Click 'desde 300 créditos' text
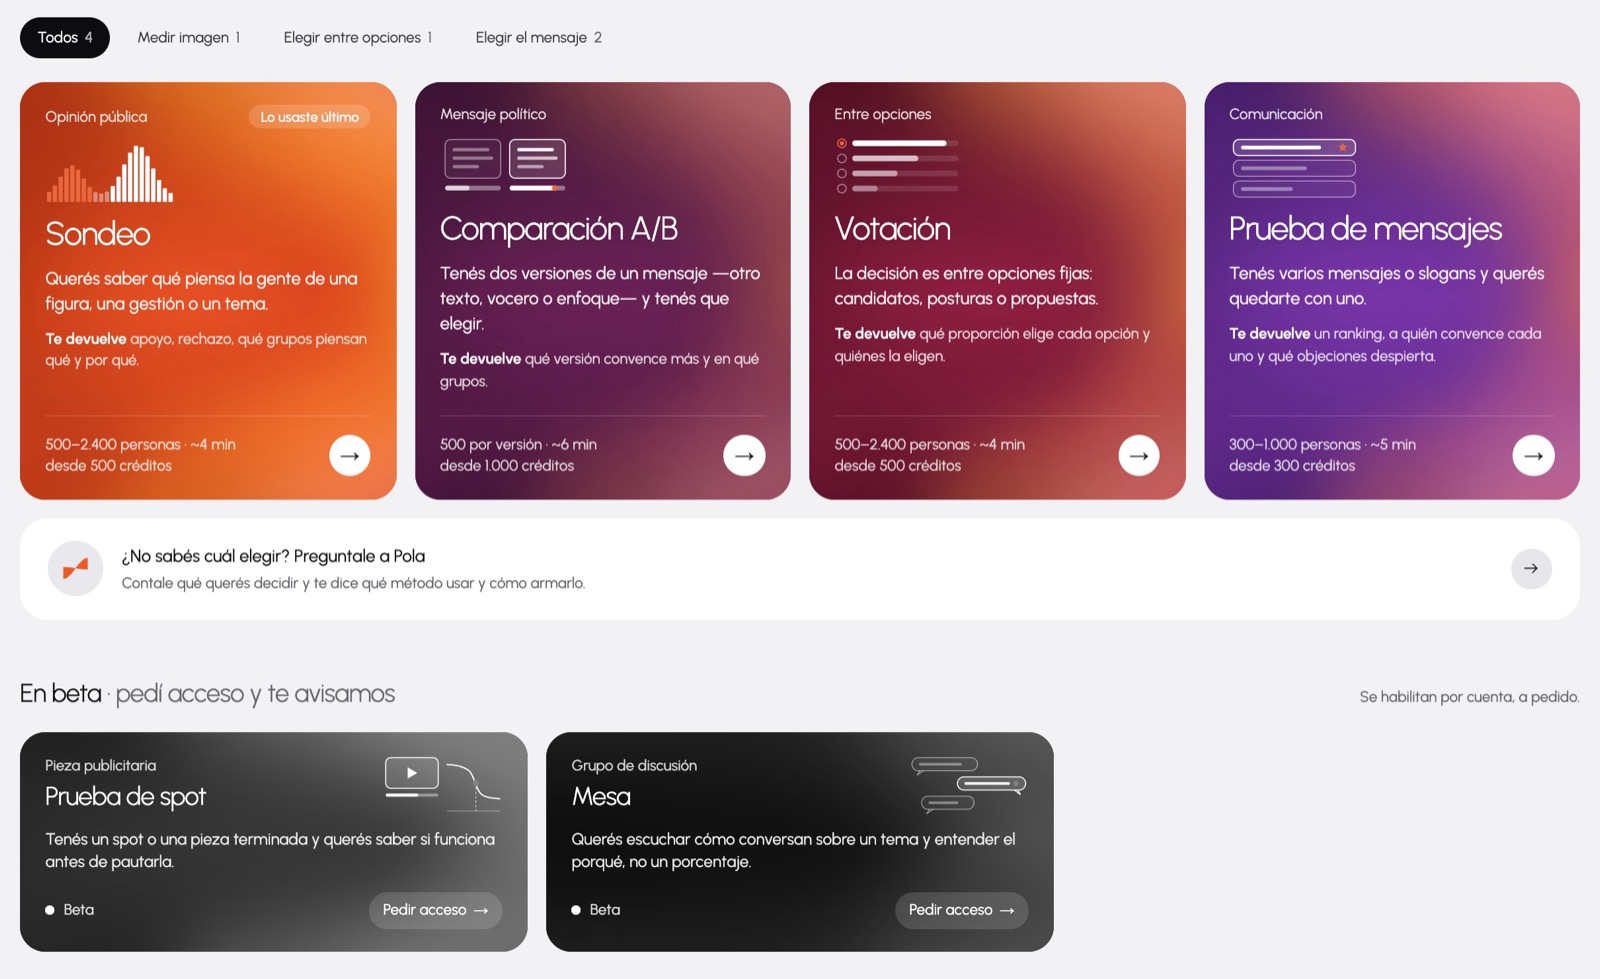The image size is (1600, 979). (1292, 466)
